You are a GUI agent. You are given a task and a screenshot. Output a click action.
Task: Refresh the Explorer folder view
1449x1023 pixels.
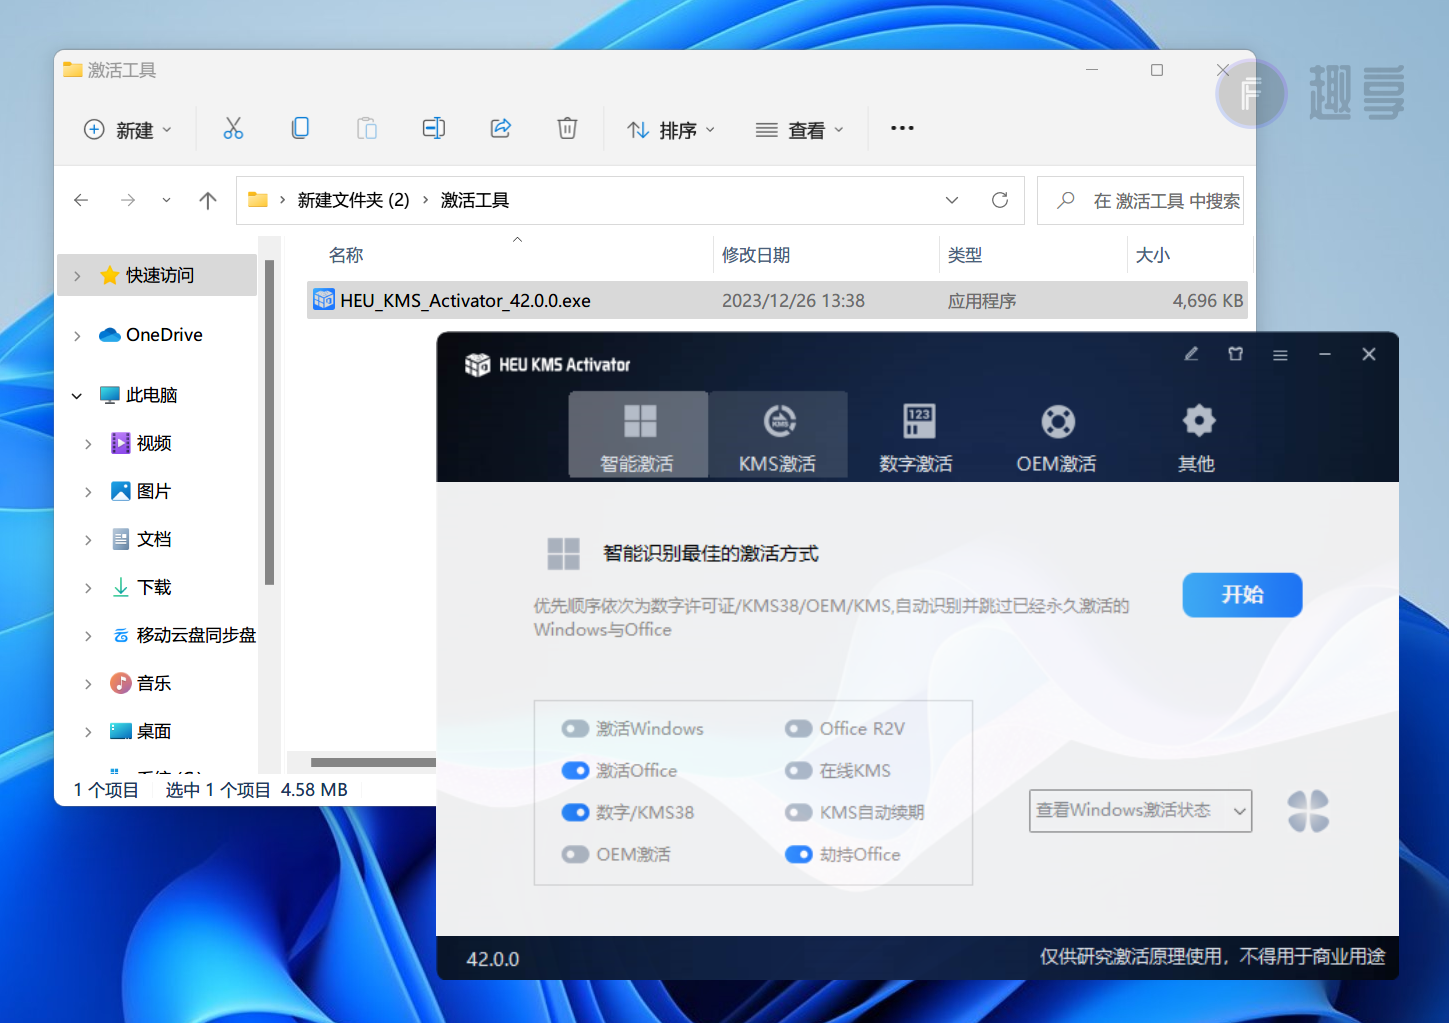point(999,200)
